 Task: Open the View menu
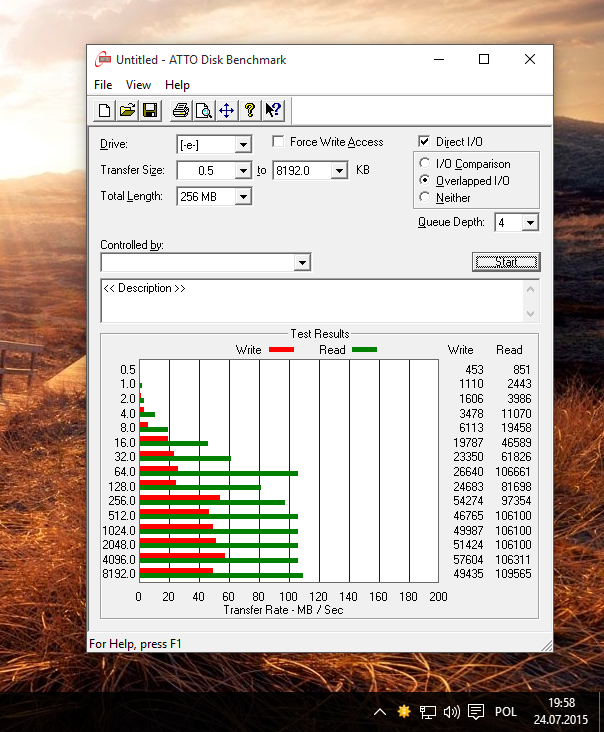click(138, 85)
